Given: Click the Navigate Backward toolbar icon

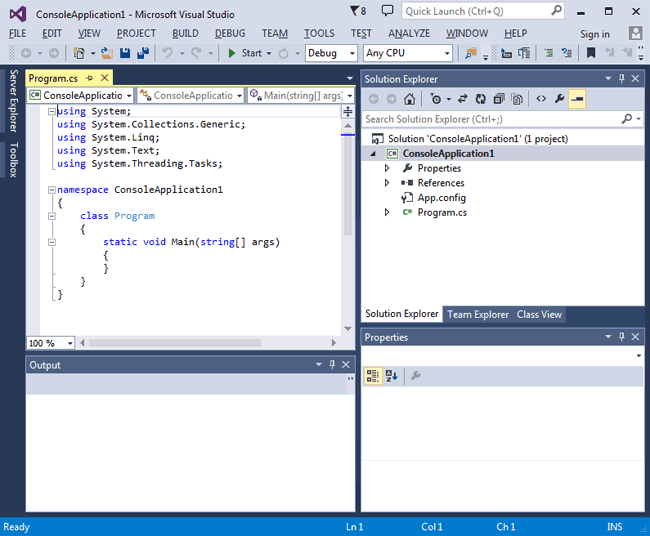Looking at the screenshot, I should click(26, 53).
